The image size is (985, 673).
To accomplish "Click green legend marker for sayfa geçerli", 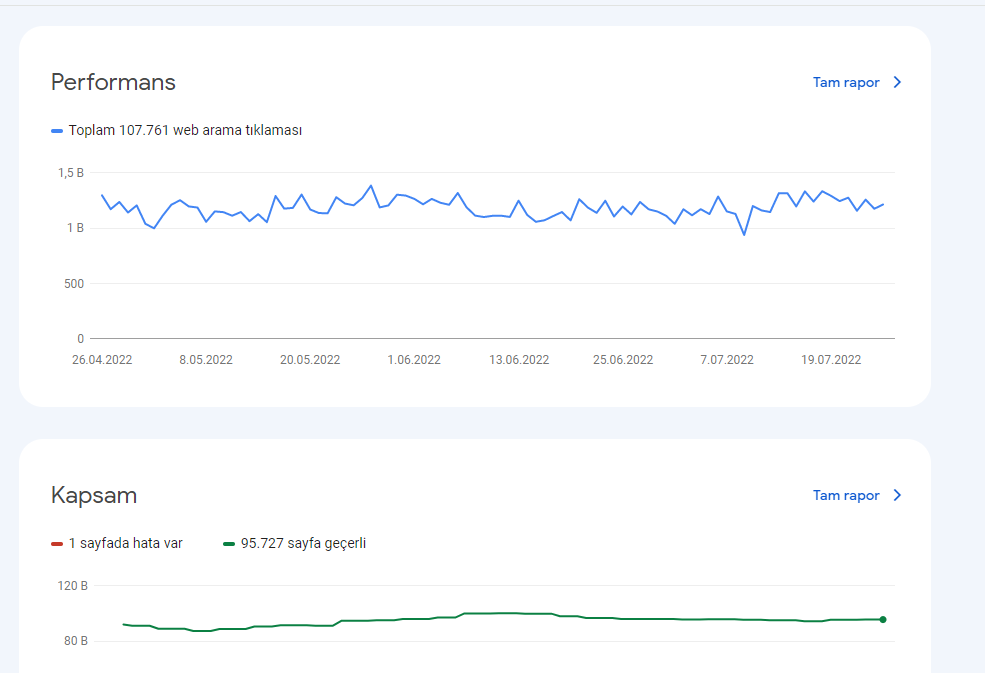I will coord(229,544).
